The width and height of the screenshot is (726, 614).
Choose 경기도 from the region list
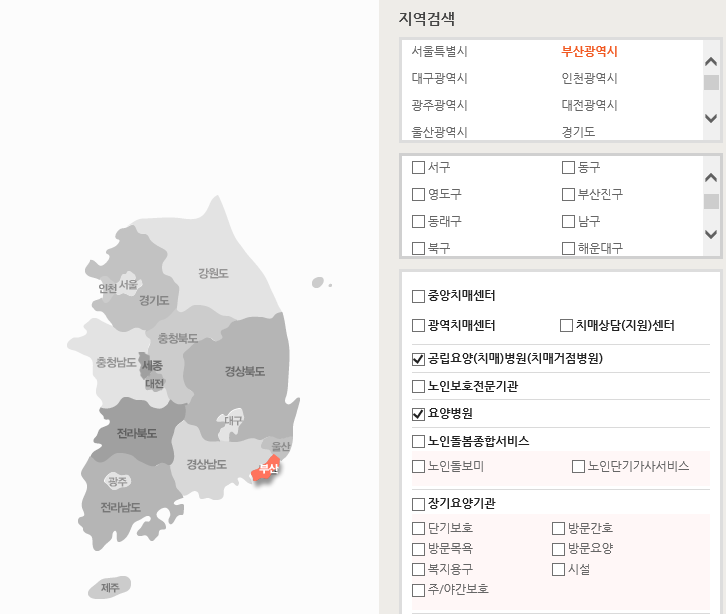tap(578, 132)
